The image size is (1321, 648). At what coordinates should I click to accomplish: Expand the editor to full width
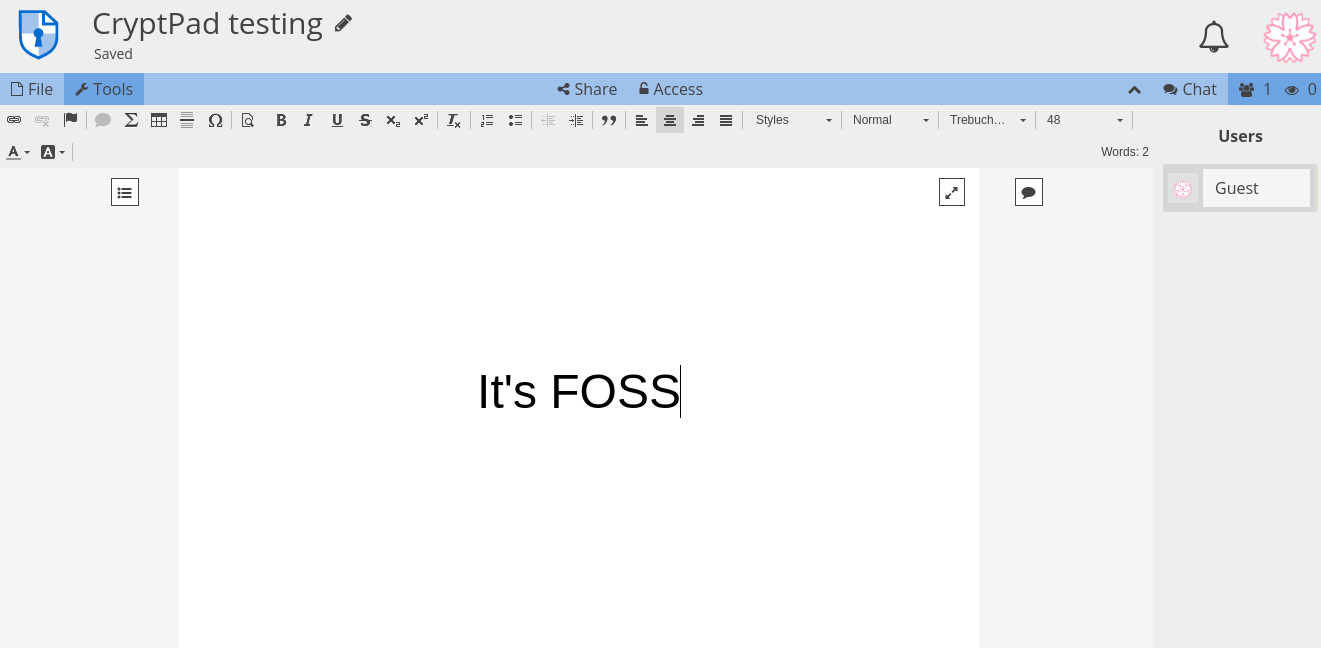click(951, 191)
